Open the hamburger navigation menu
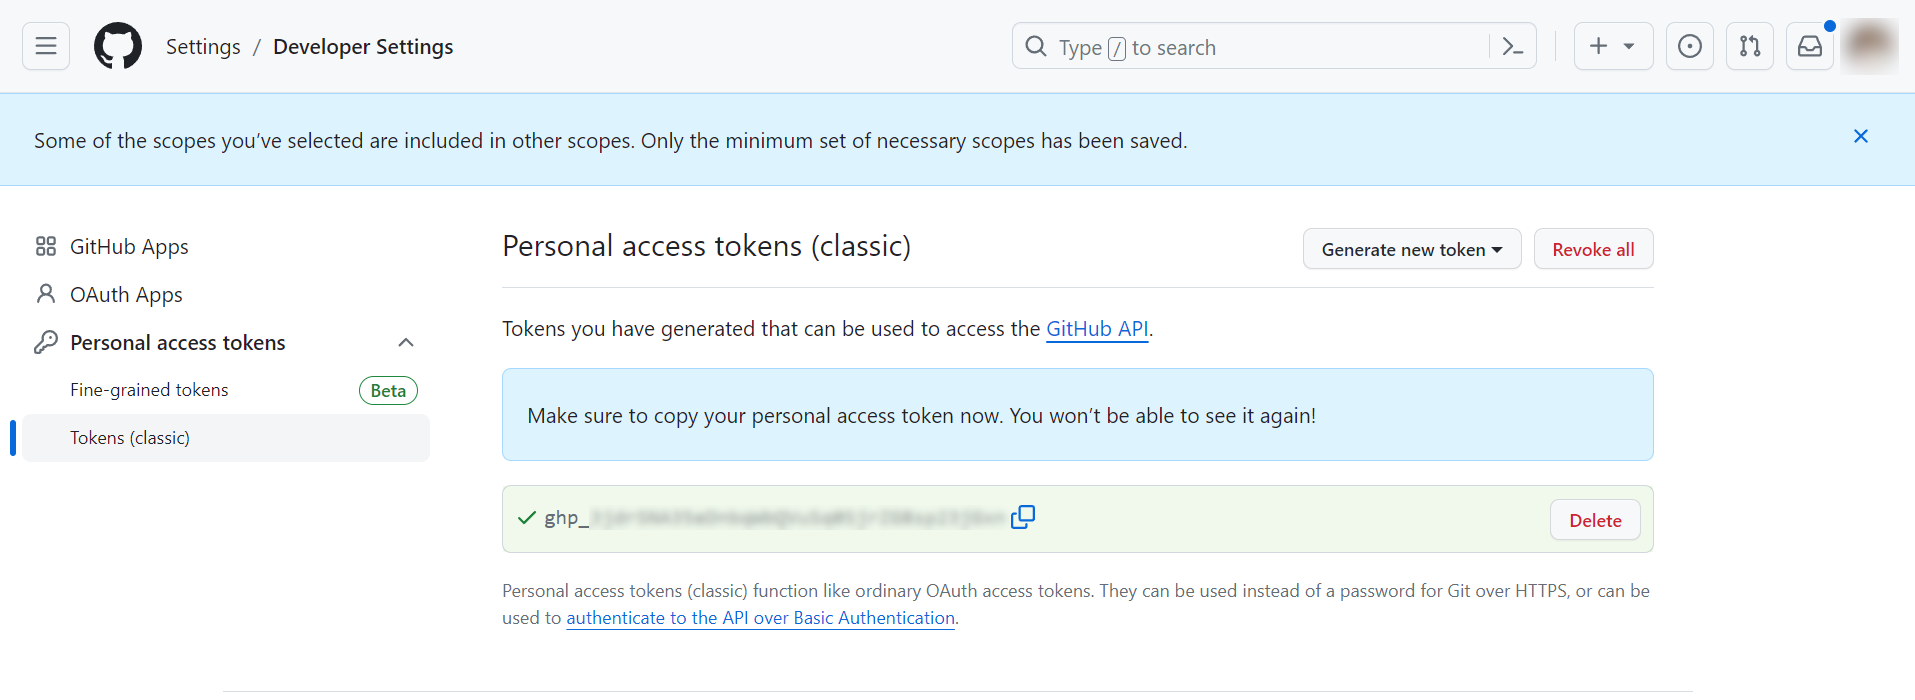 [46, 46]
